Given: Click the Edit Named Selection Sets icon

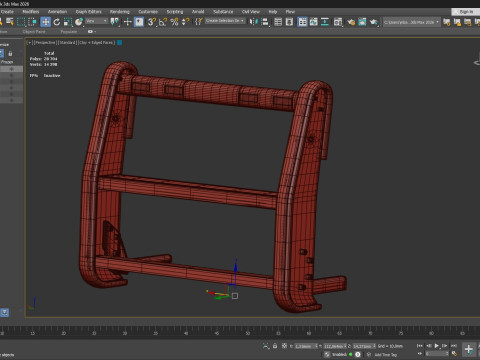Looking at the screenshot, I should click(199, 22).
